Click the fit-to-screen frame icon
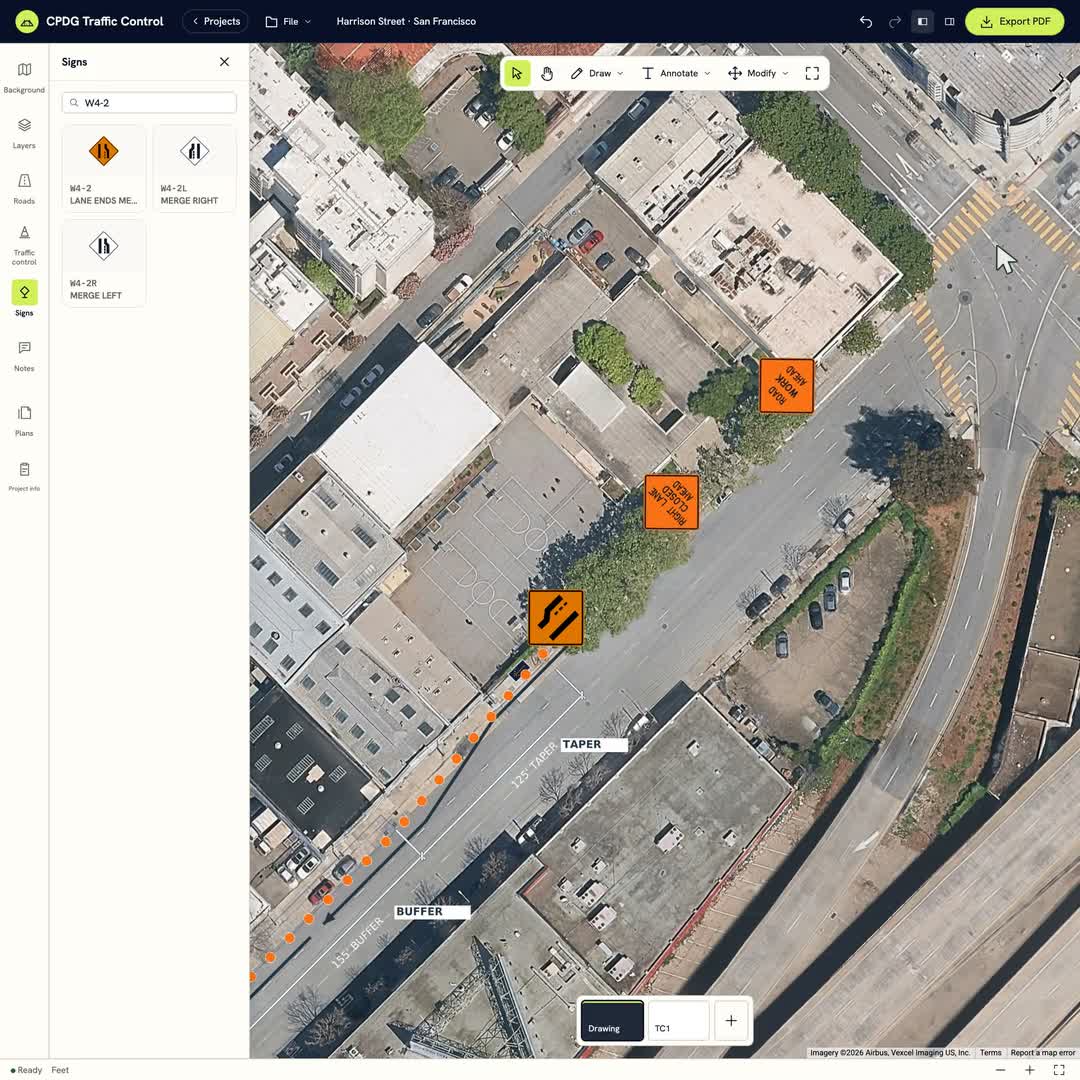 click(812, 74)
